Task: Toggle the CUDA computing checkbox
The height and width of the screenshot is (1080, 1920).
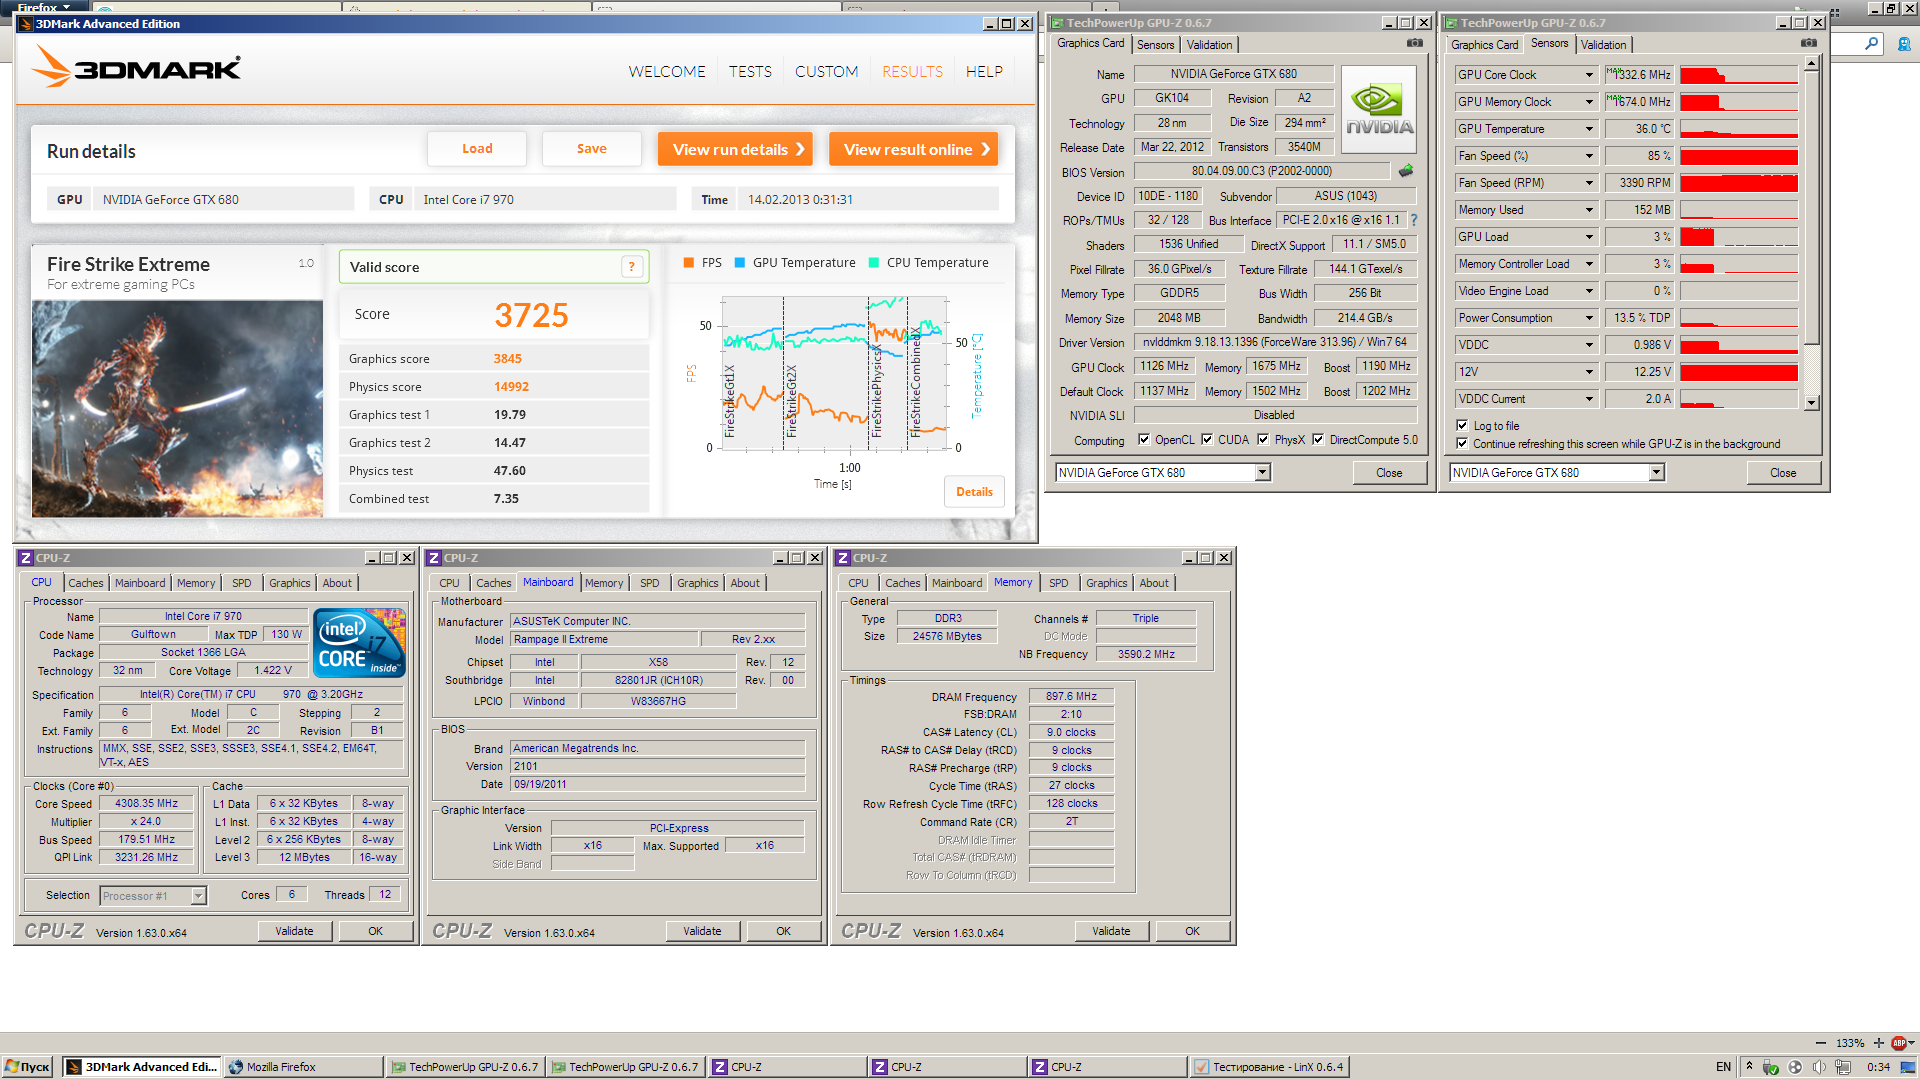Action: pos(1207,440)
